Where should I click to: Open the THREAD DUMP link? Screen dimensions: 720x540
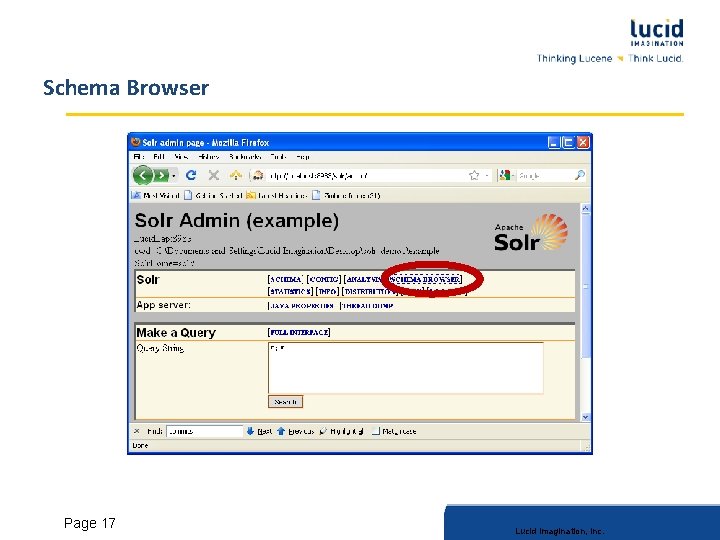point(366,306)
